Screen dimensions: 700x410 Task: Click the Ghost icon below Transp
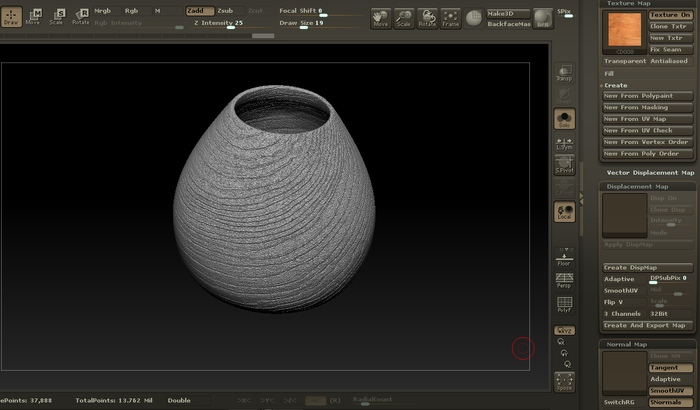coord(564,96)
